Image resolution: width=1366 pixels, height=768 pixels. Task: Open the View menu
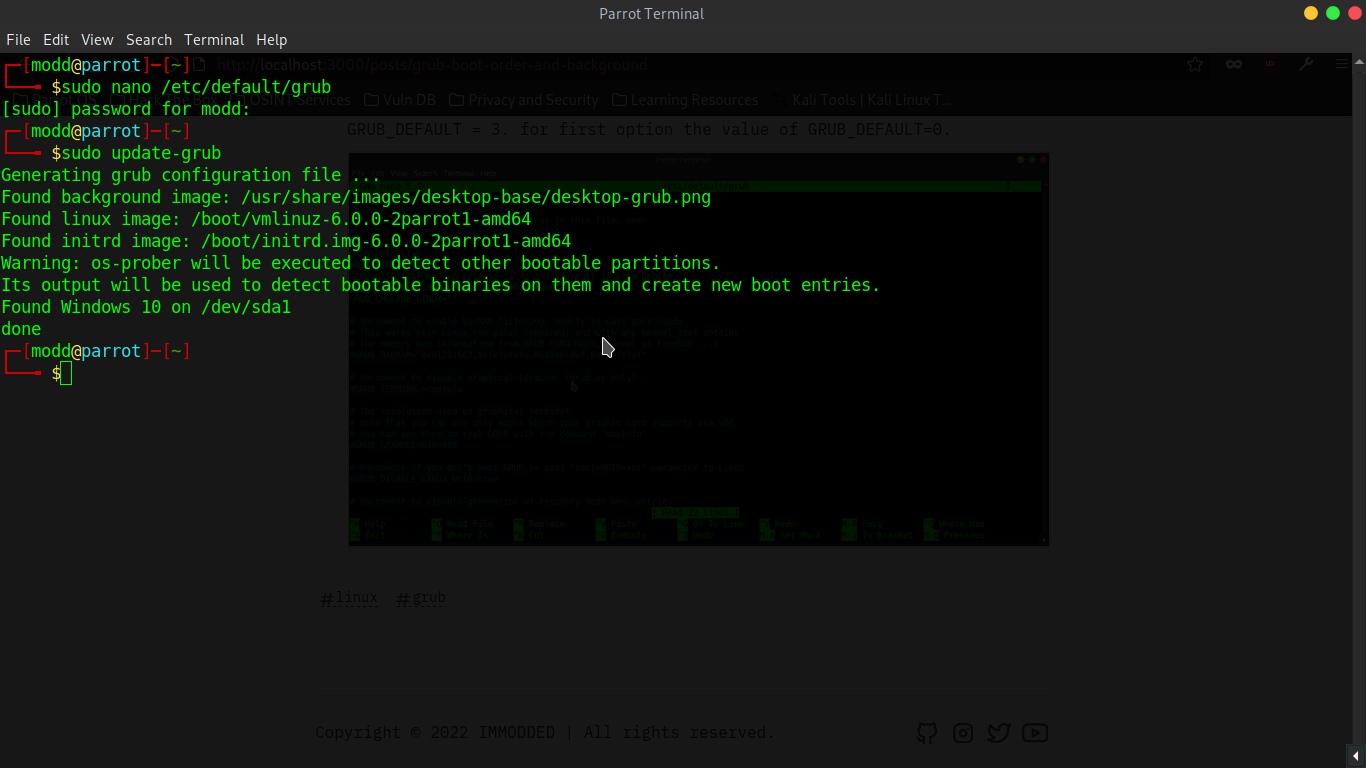97,40
